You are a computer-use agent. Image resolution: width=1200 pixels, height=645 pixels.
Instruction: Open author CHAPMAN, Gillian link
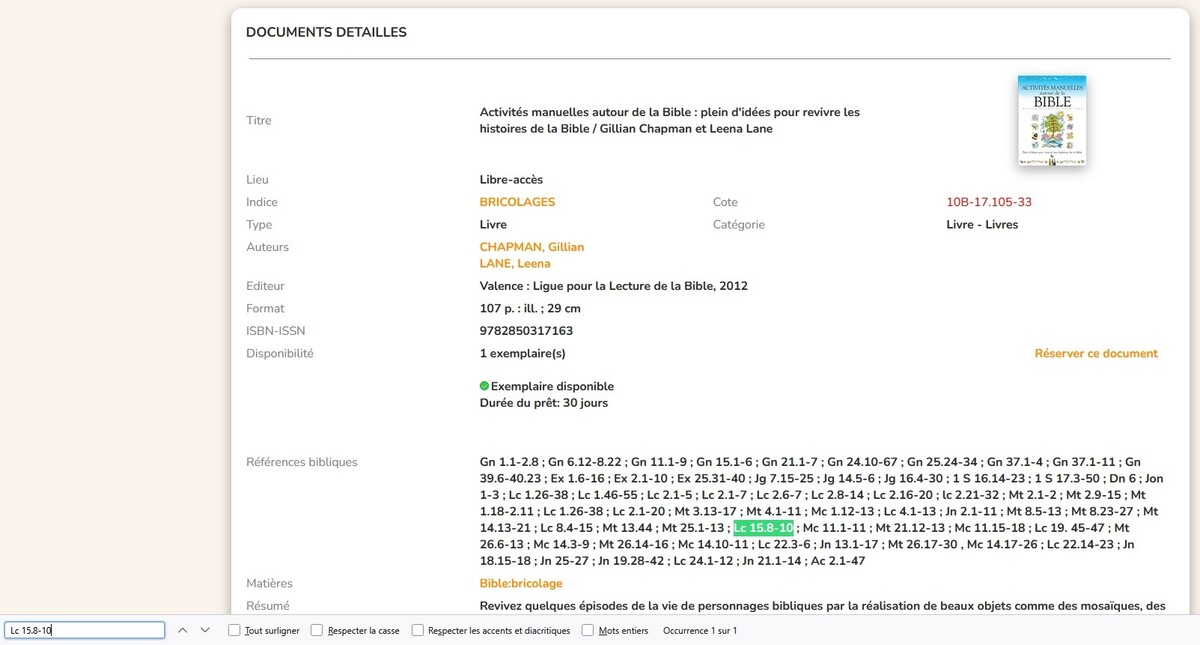531,247
